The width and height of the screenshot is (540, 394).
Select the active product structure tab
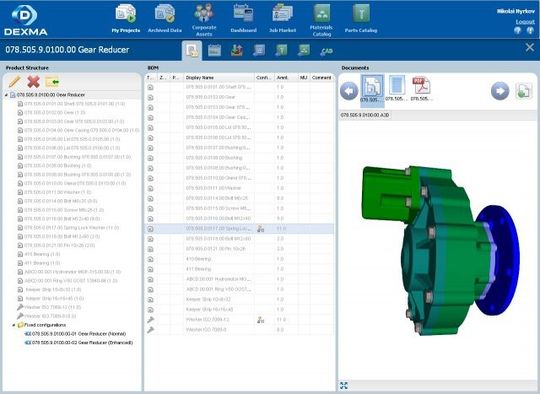[x=192, y=51]
